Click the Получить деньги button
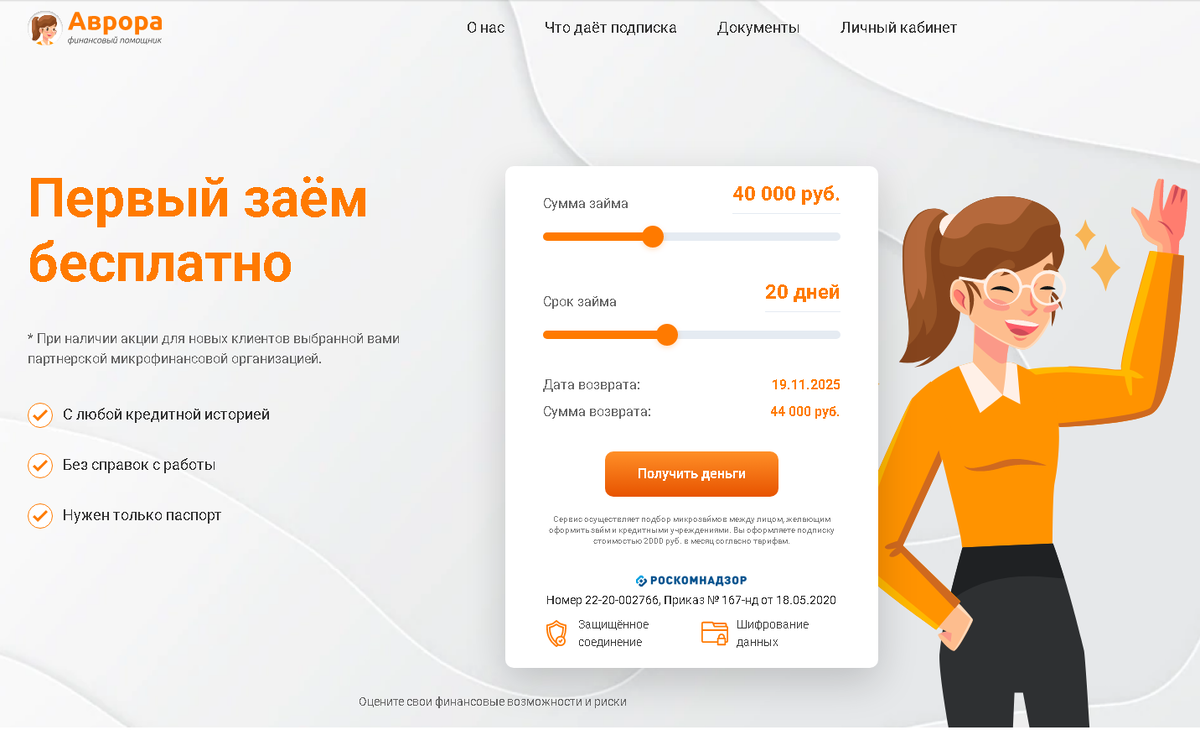Screen dimensions: 1200x730 pos(691,474)
